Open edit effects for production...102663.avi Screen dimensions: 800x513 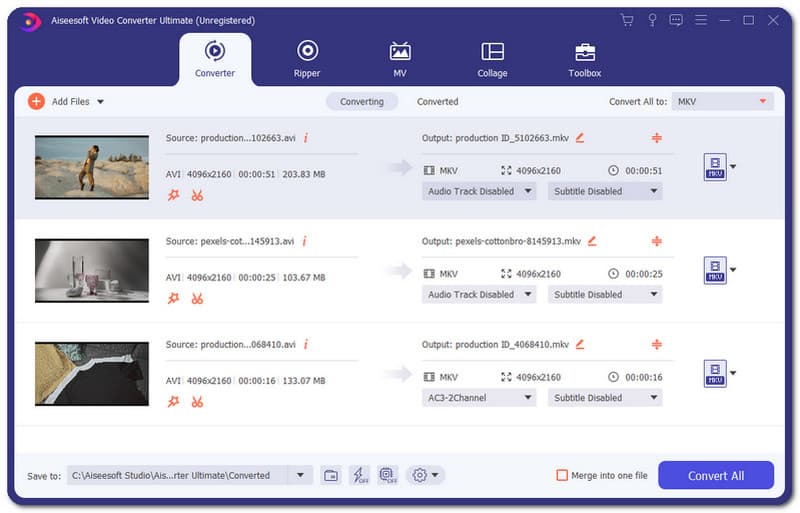coord(173,195)
